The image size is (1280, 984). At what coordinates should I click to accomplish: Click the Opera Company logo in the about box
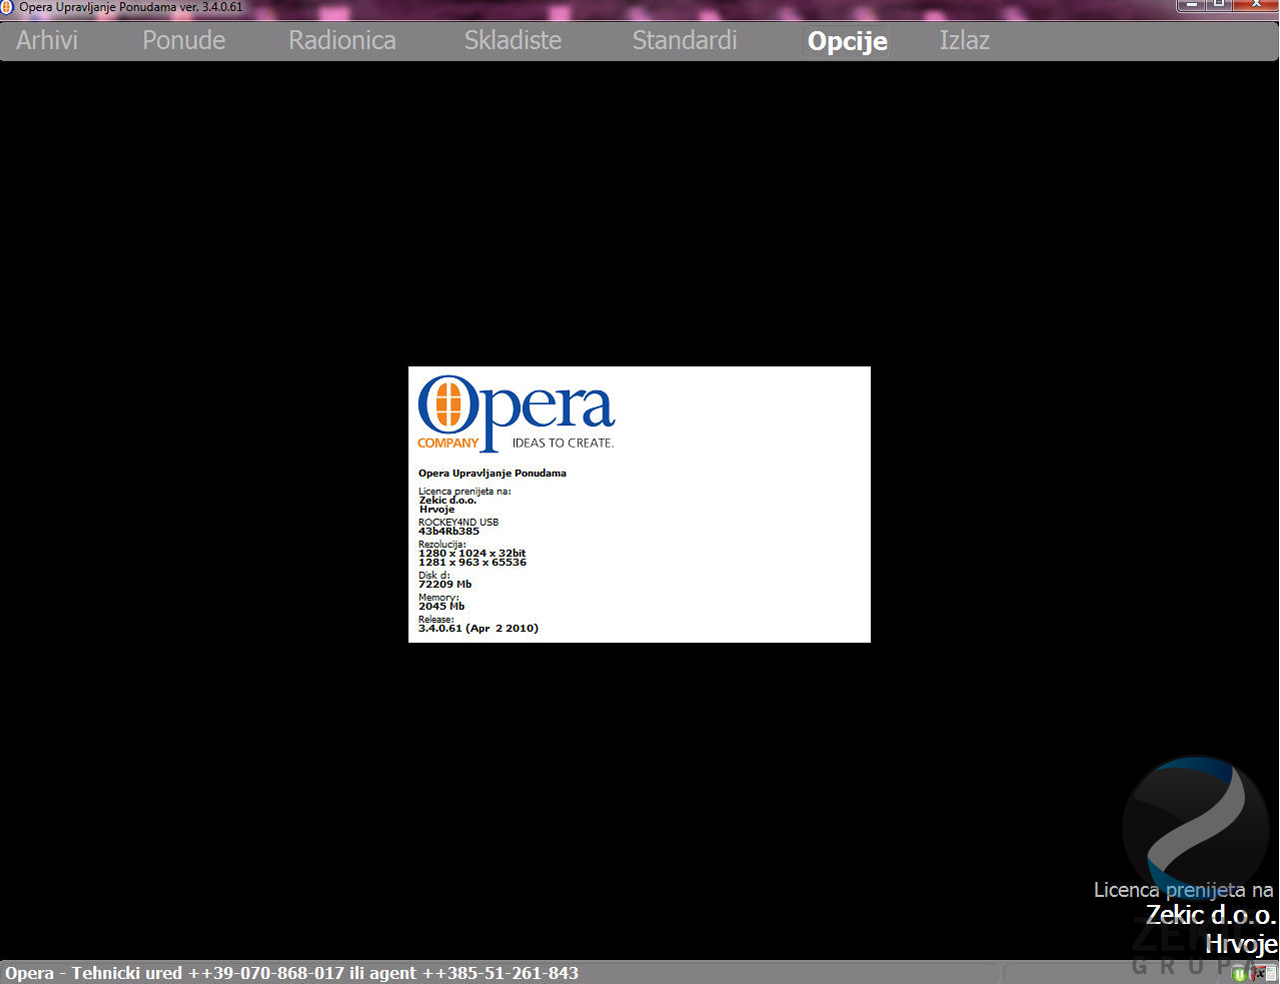[x=516, y=412]
